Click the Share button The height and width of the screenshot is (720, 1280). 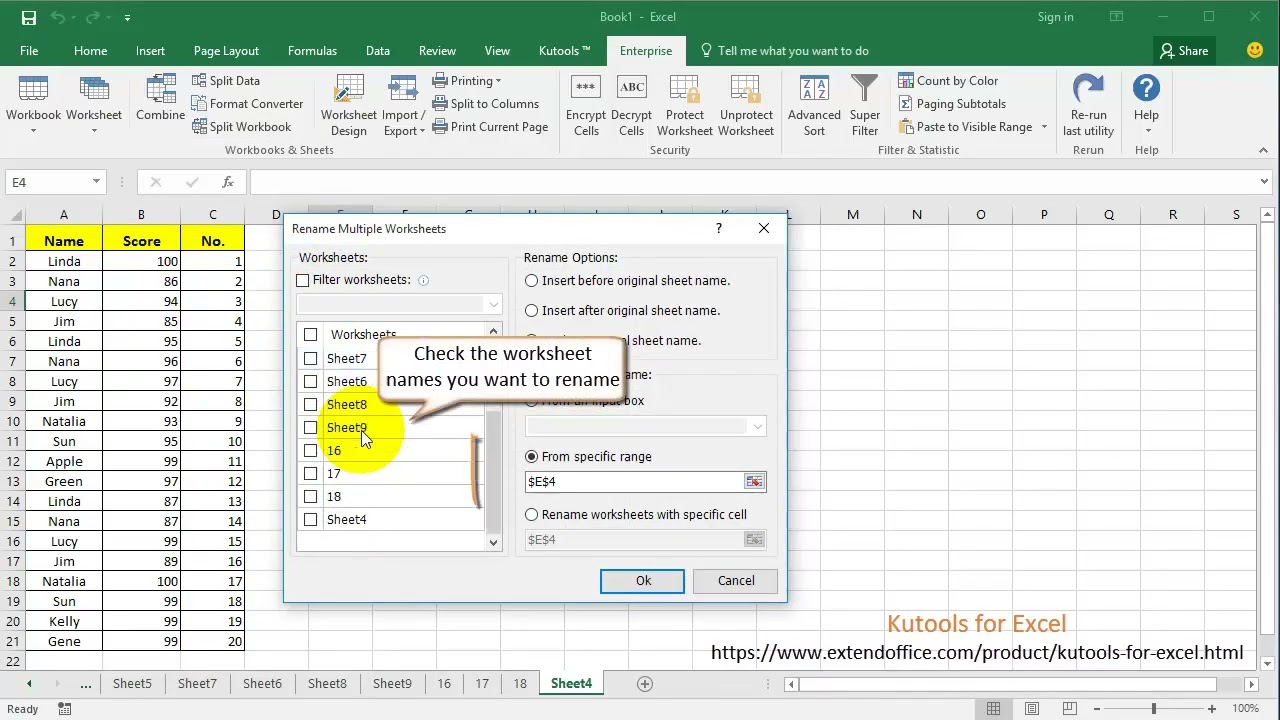point(1183,51)
